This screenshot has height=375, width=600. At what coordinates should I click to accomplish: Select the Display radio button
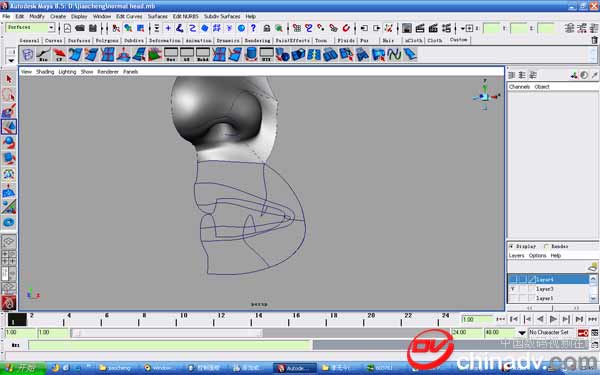coord(511,246)
